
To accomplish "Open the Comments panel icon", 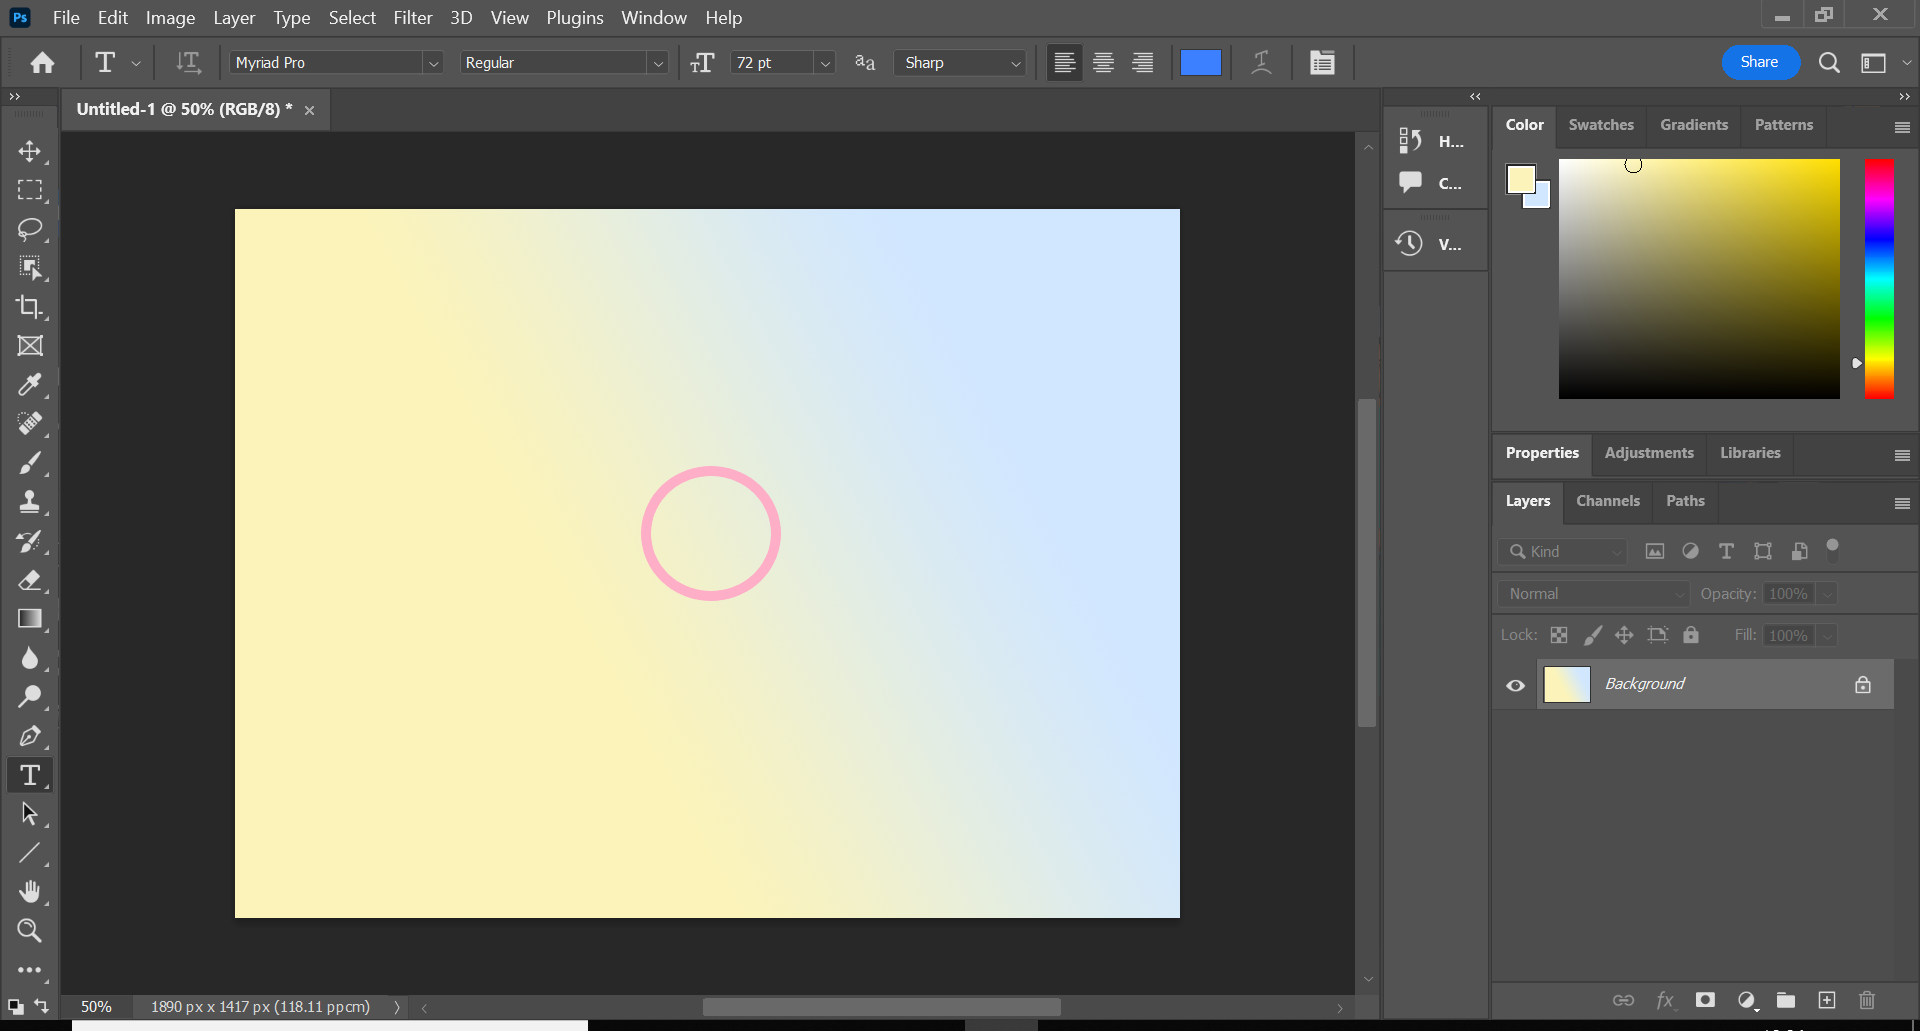I will coord(1410,182).
